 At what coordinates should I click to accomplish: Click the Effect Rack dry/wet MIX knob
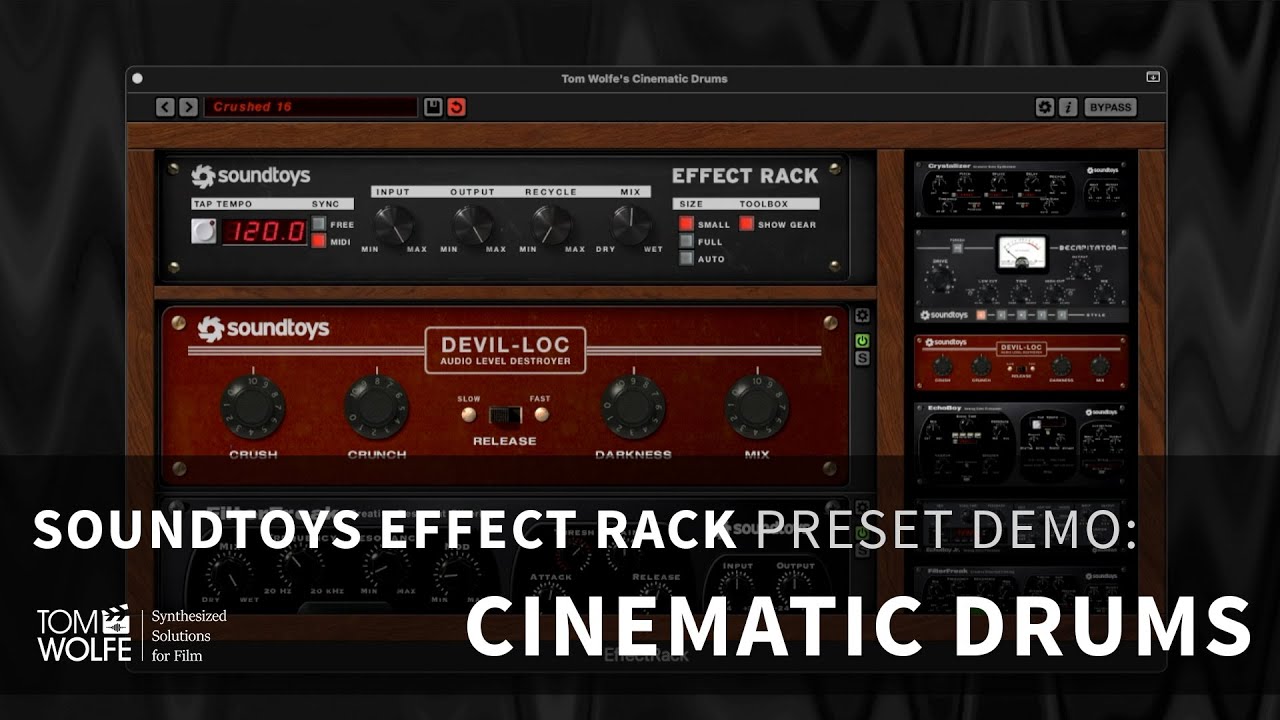tap(630, 224)
